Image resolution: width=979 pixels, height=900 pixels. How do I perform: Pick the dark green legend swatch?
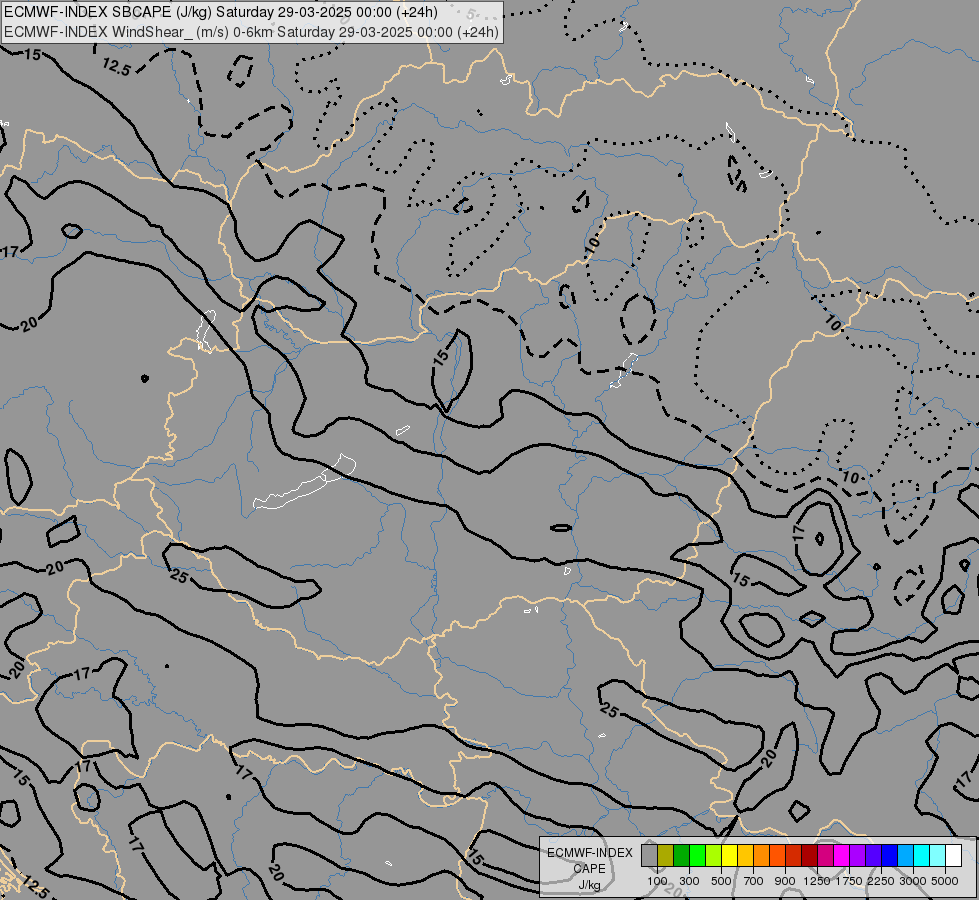682,855
